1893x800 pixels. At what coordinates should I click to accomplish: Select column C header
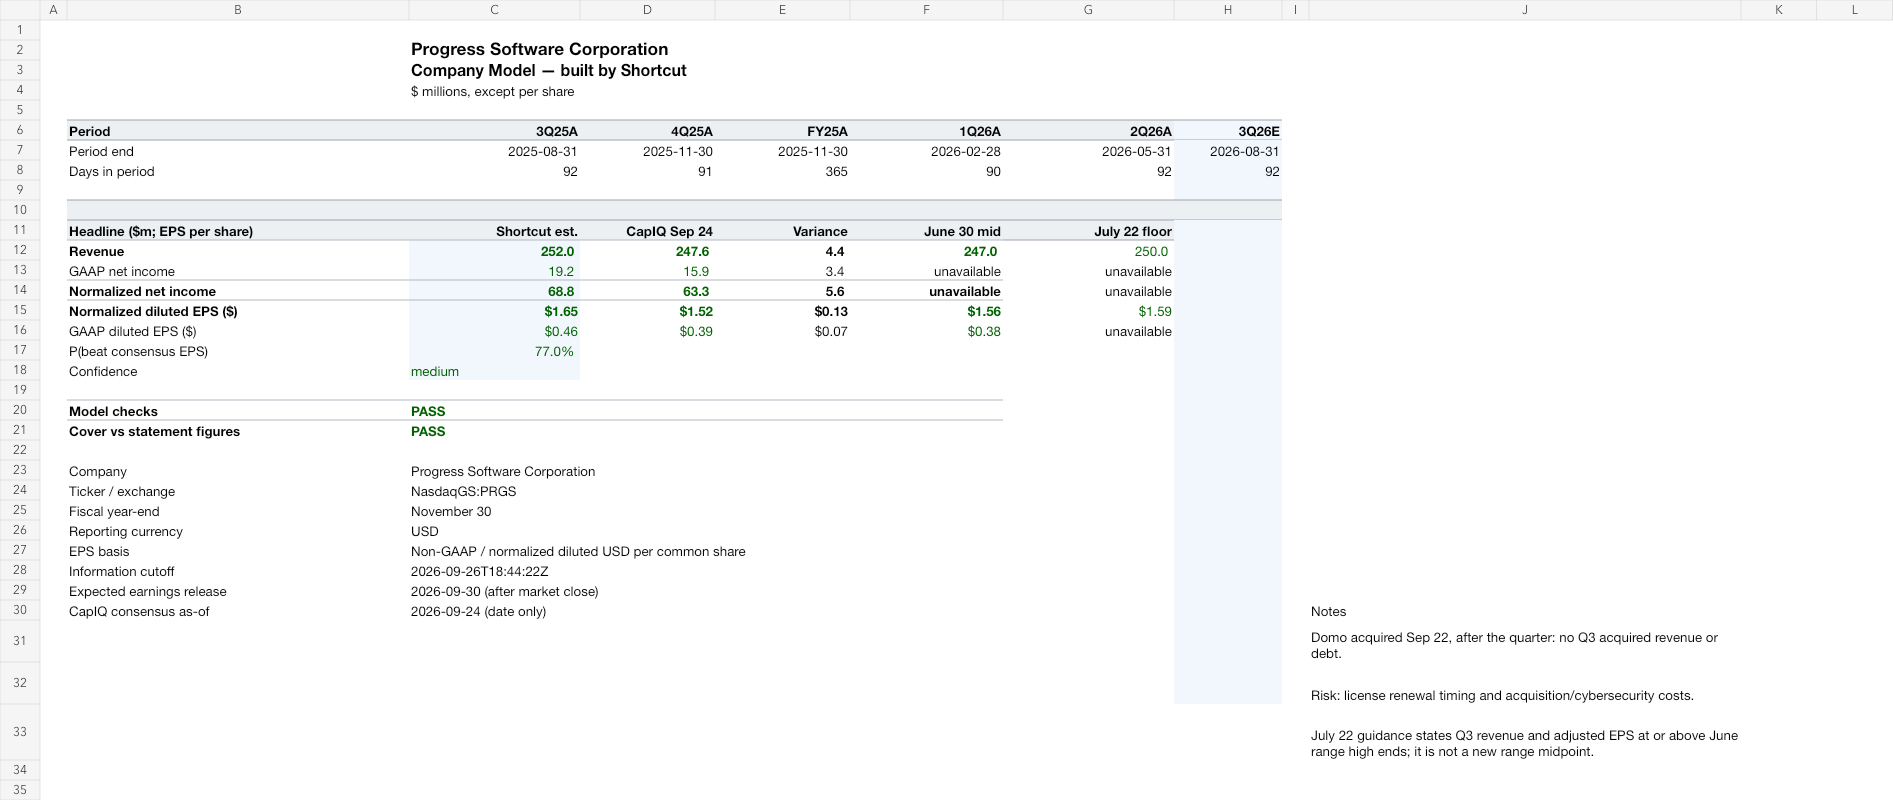pyautogui.click(x=494, y=10)
